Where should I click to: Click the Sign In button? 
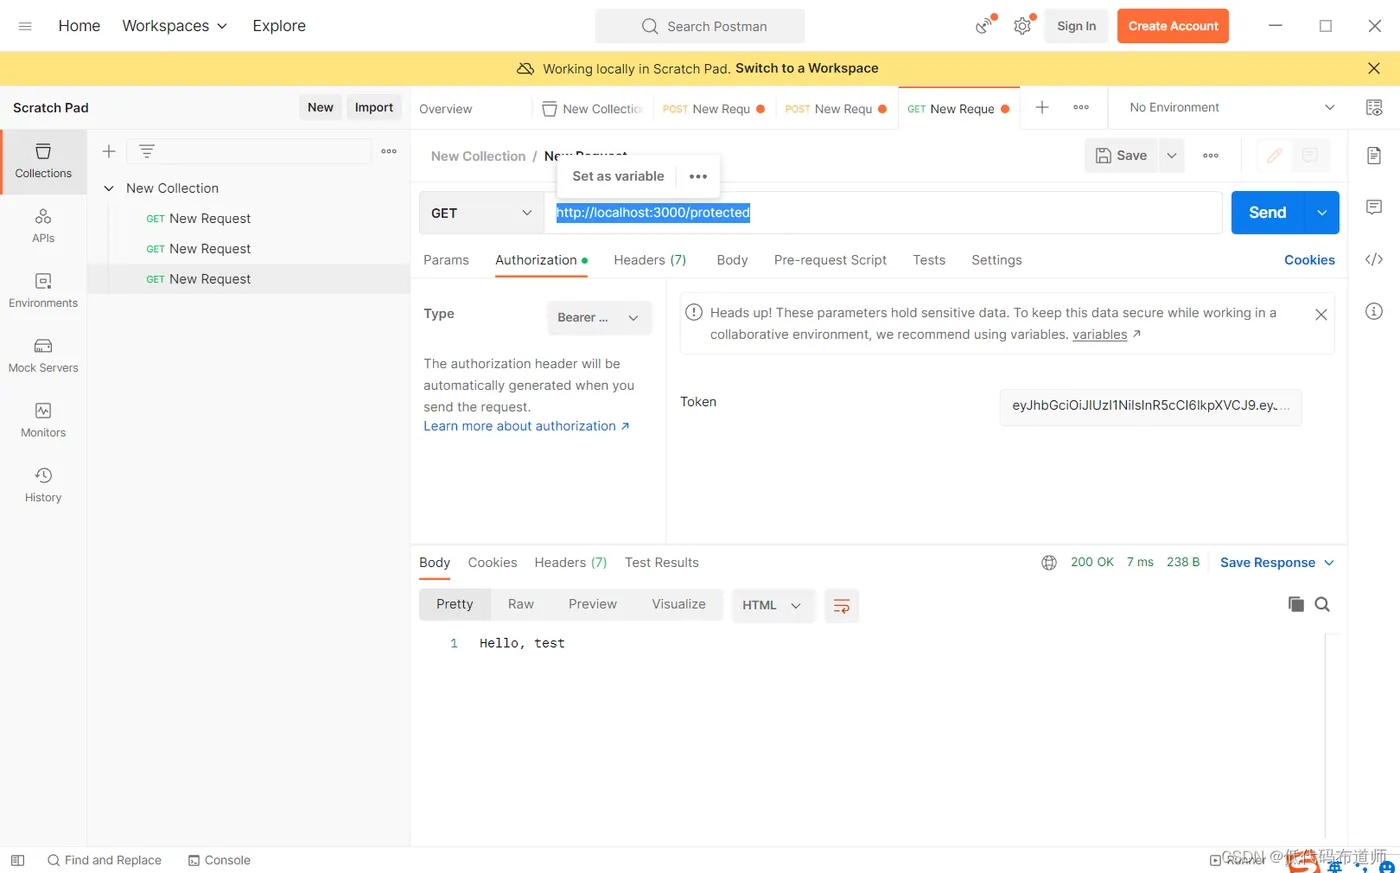tap(1076, 26)
